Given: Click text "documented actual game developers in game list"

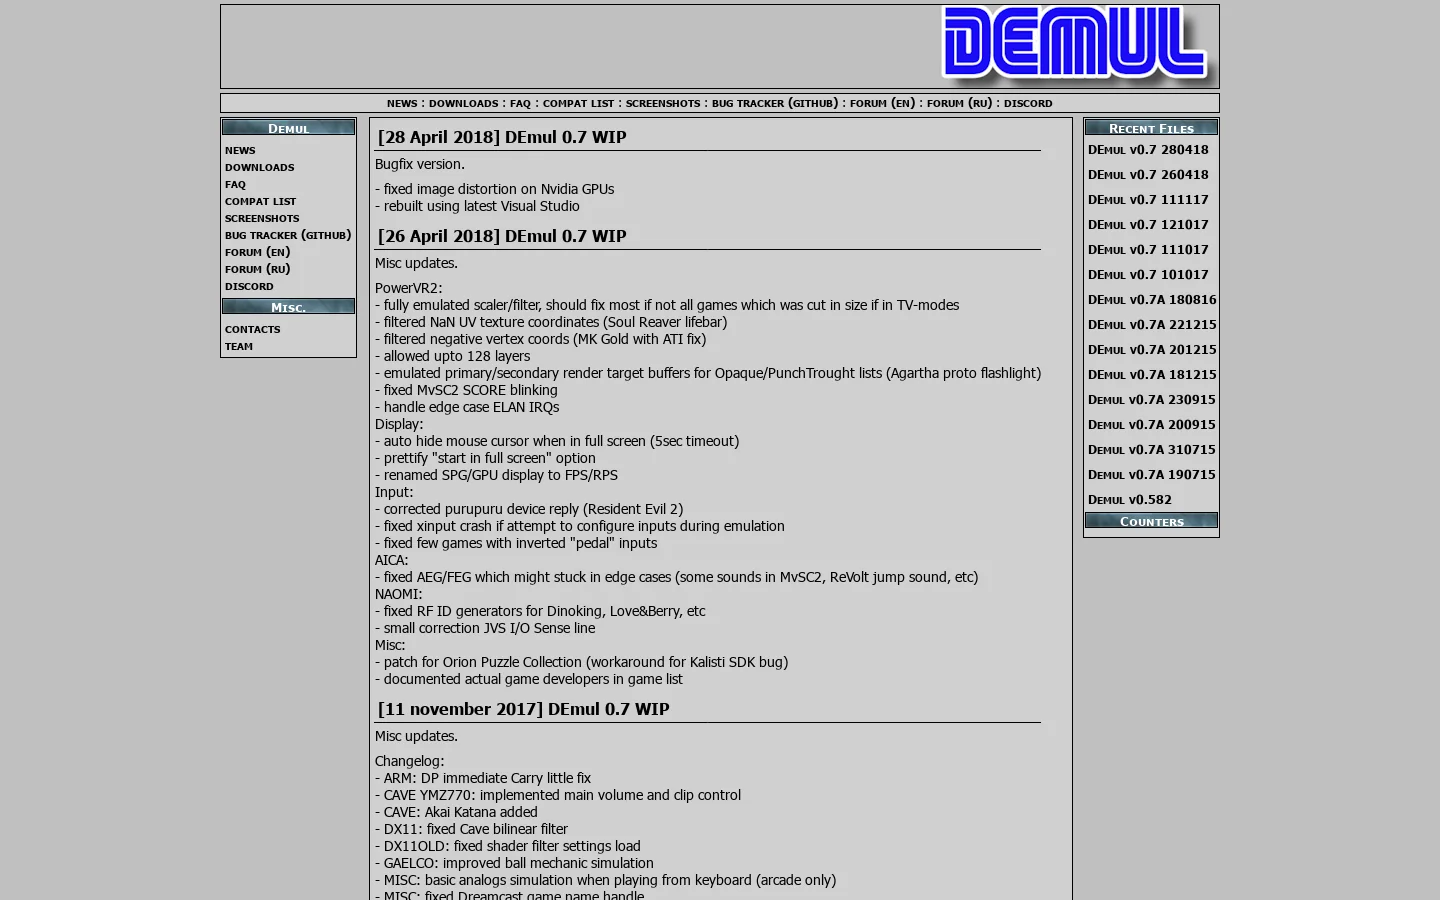Looking at the screenshot, I should (x=534, y=679).
